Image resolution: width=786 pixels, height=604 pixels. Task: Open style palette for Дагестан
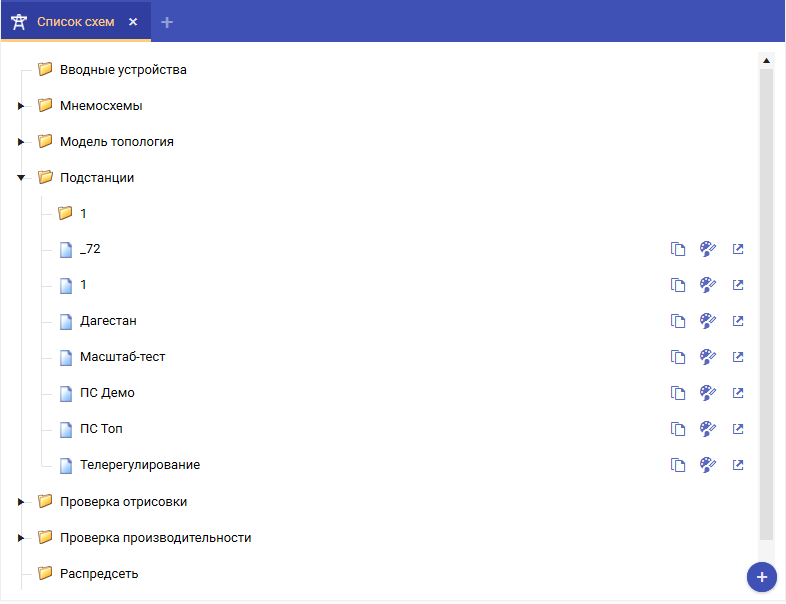pos(708,321)
